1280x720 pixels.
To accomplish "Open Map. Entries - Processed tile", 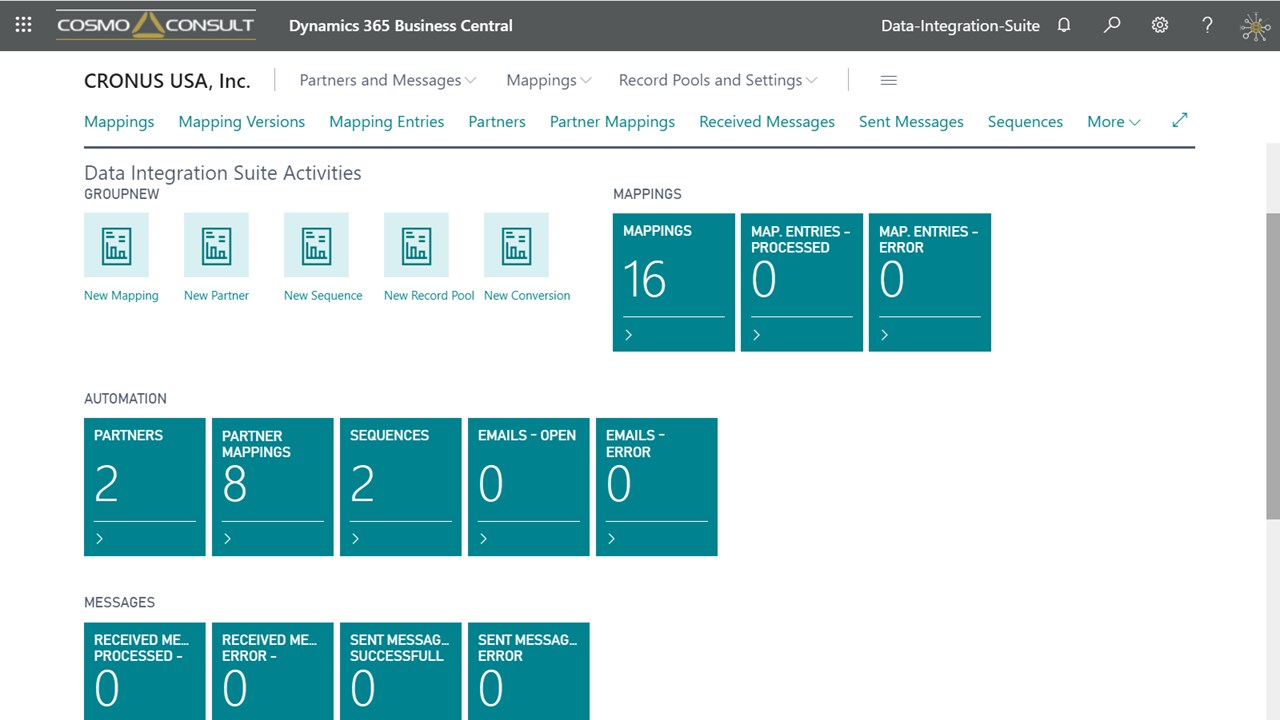I will point(802,282).
